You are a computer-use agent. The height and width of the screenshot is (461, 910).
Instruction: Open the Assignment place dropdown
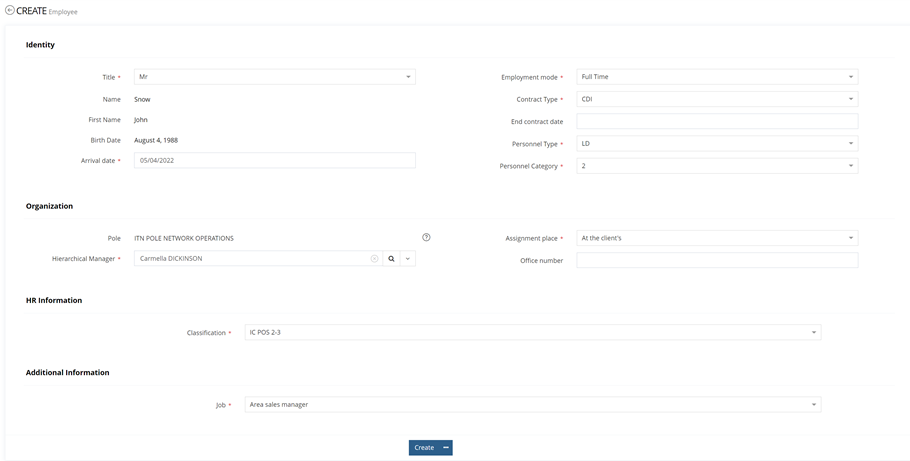850,238
